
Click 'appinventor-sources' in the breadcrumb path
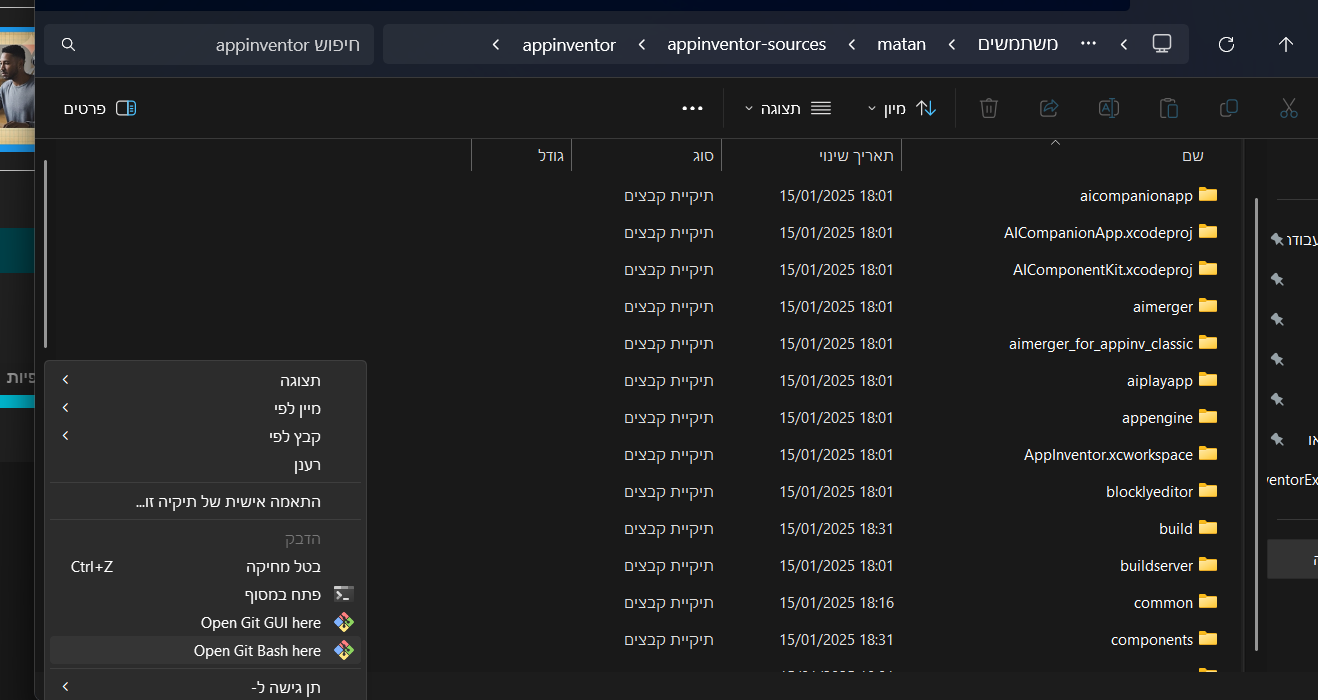(x=746, y=44)
